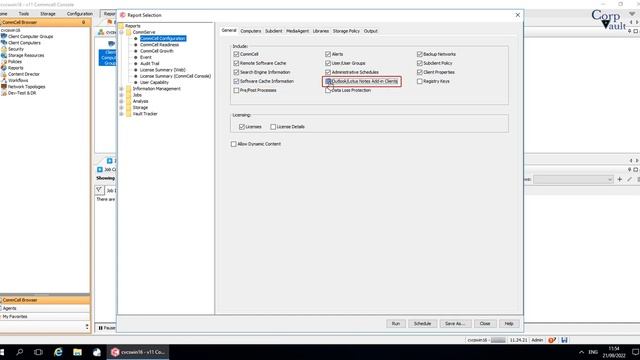Screen dimensions: 640x360
Task: Click the Schedule button
Action: (x=422, y=323)
